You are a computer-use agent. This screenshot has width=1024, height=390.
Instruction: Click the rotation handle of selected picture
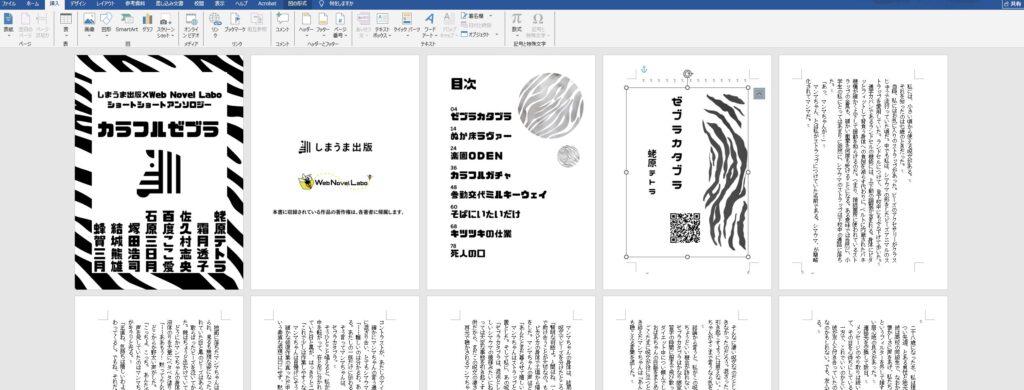(687, 74)
